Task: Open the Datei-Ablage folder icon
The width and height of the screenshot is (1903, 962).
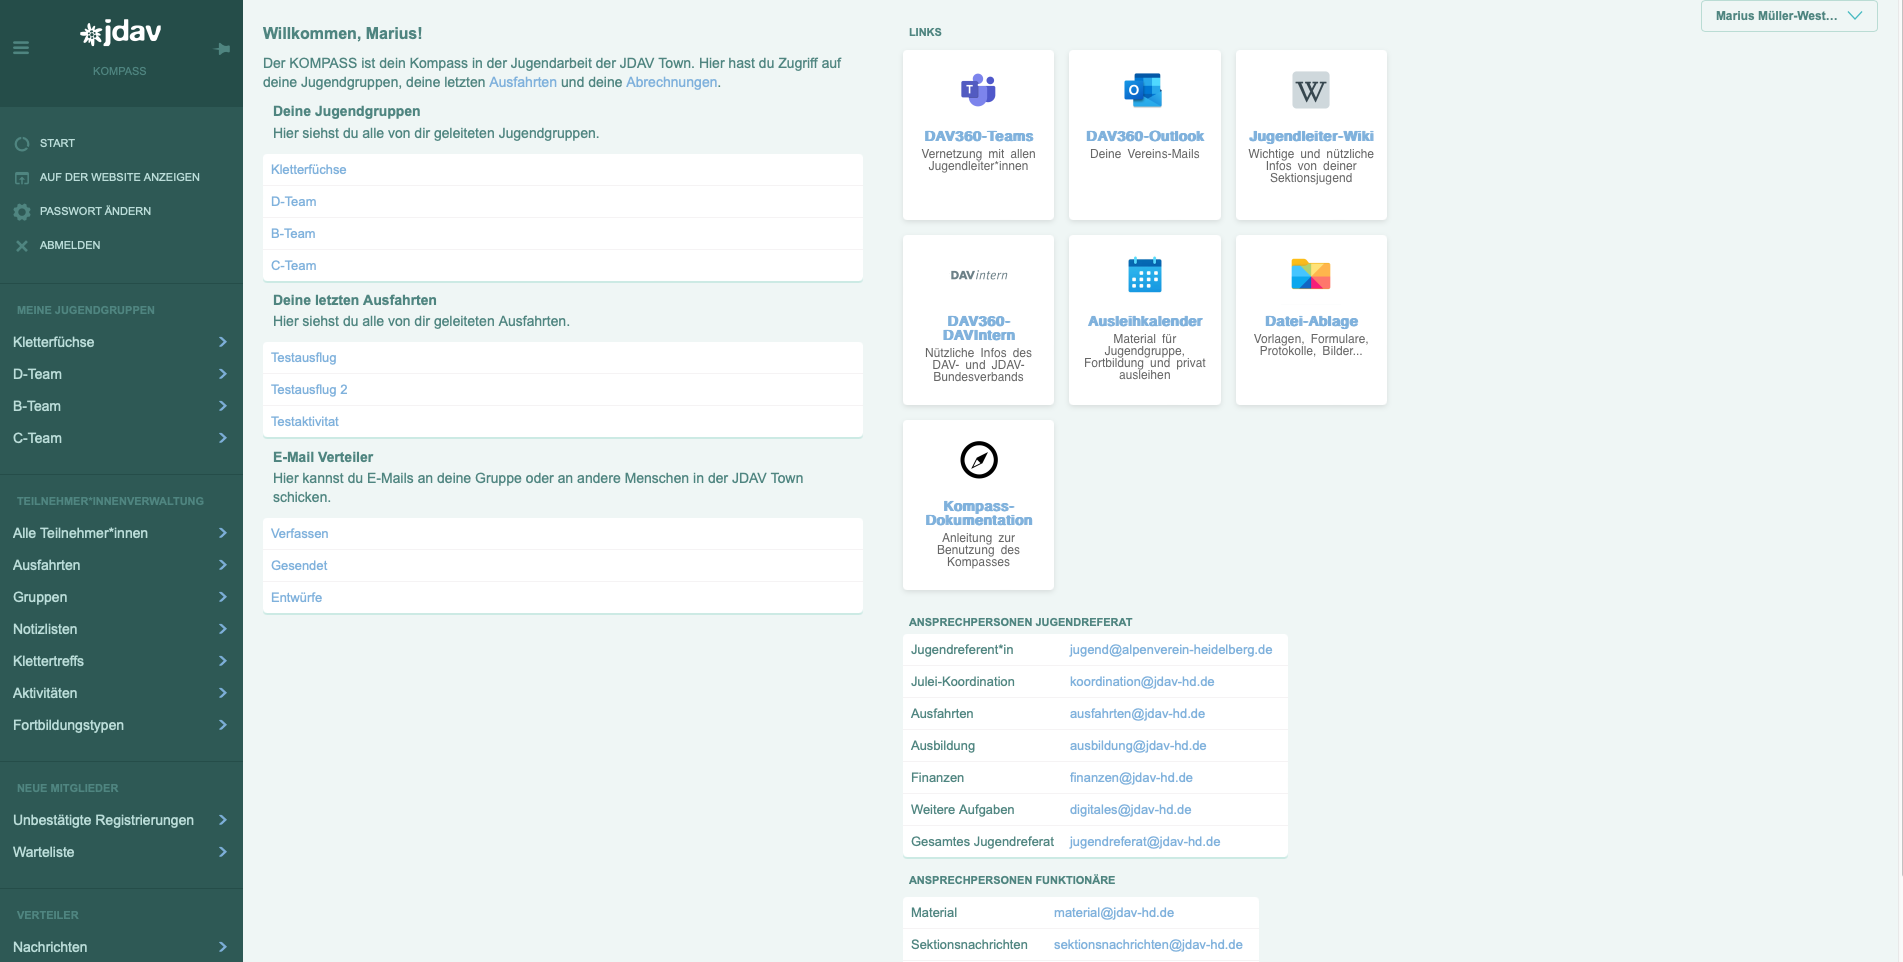Action: coord(1310,274)
